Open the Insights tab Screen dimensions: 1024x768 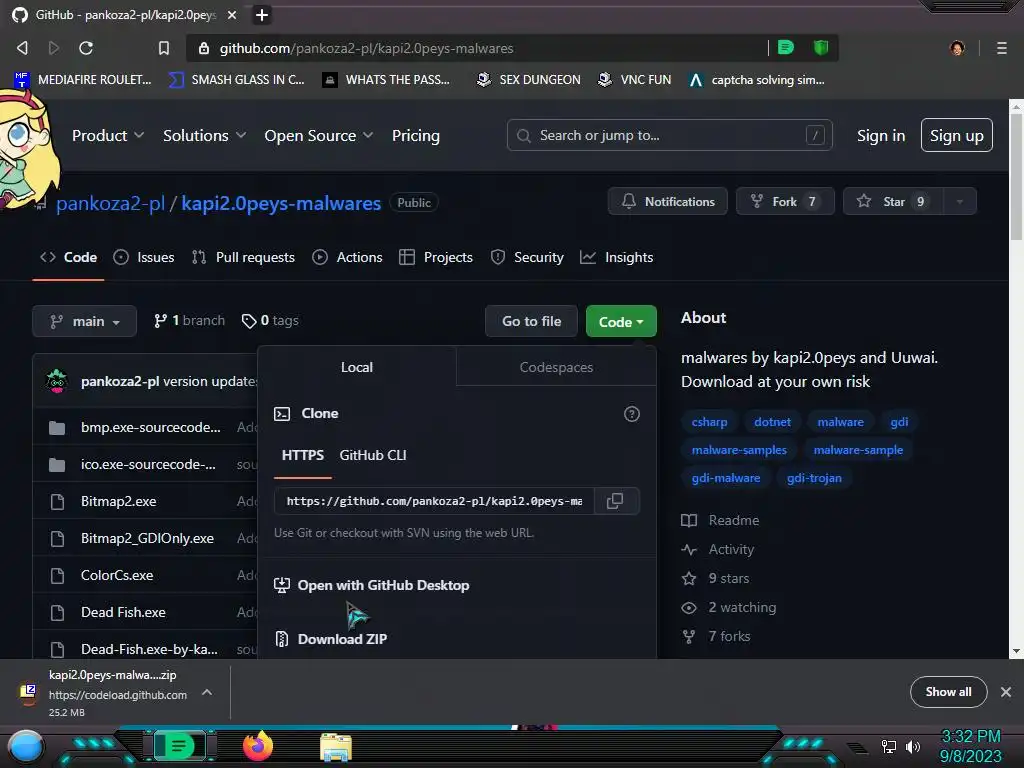coord(616,257)
